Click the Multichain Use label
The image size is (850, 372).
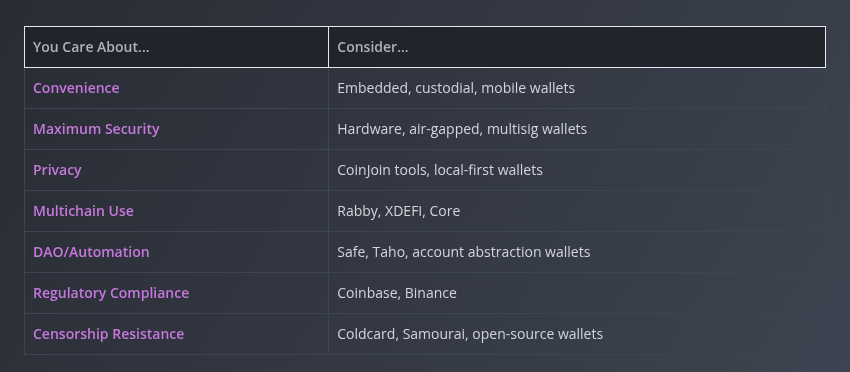[83, 211]
